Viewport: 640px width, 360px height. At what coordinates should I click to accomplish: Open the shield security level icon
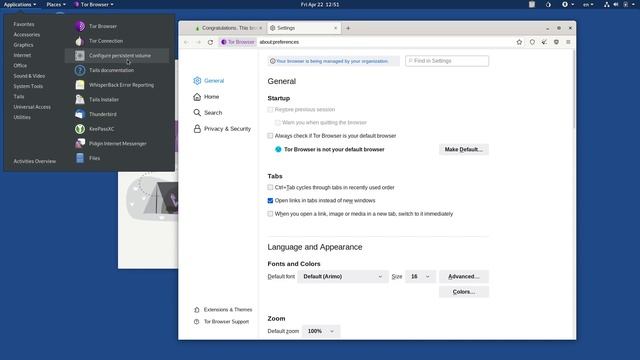pos(532,42)
